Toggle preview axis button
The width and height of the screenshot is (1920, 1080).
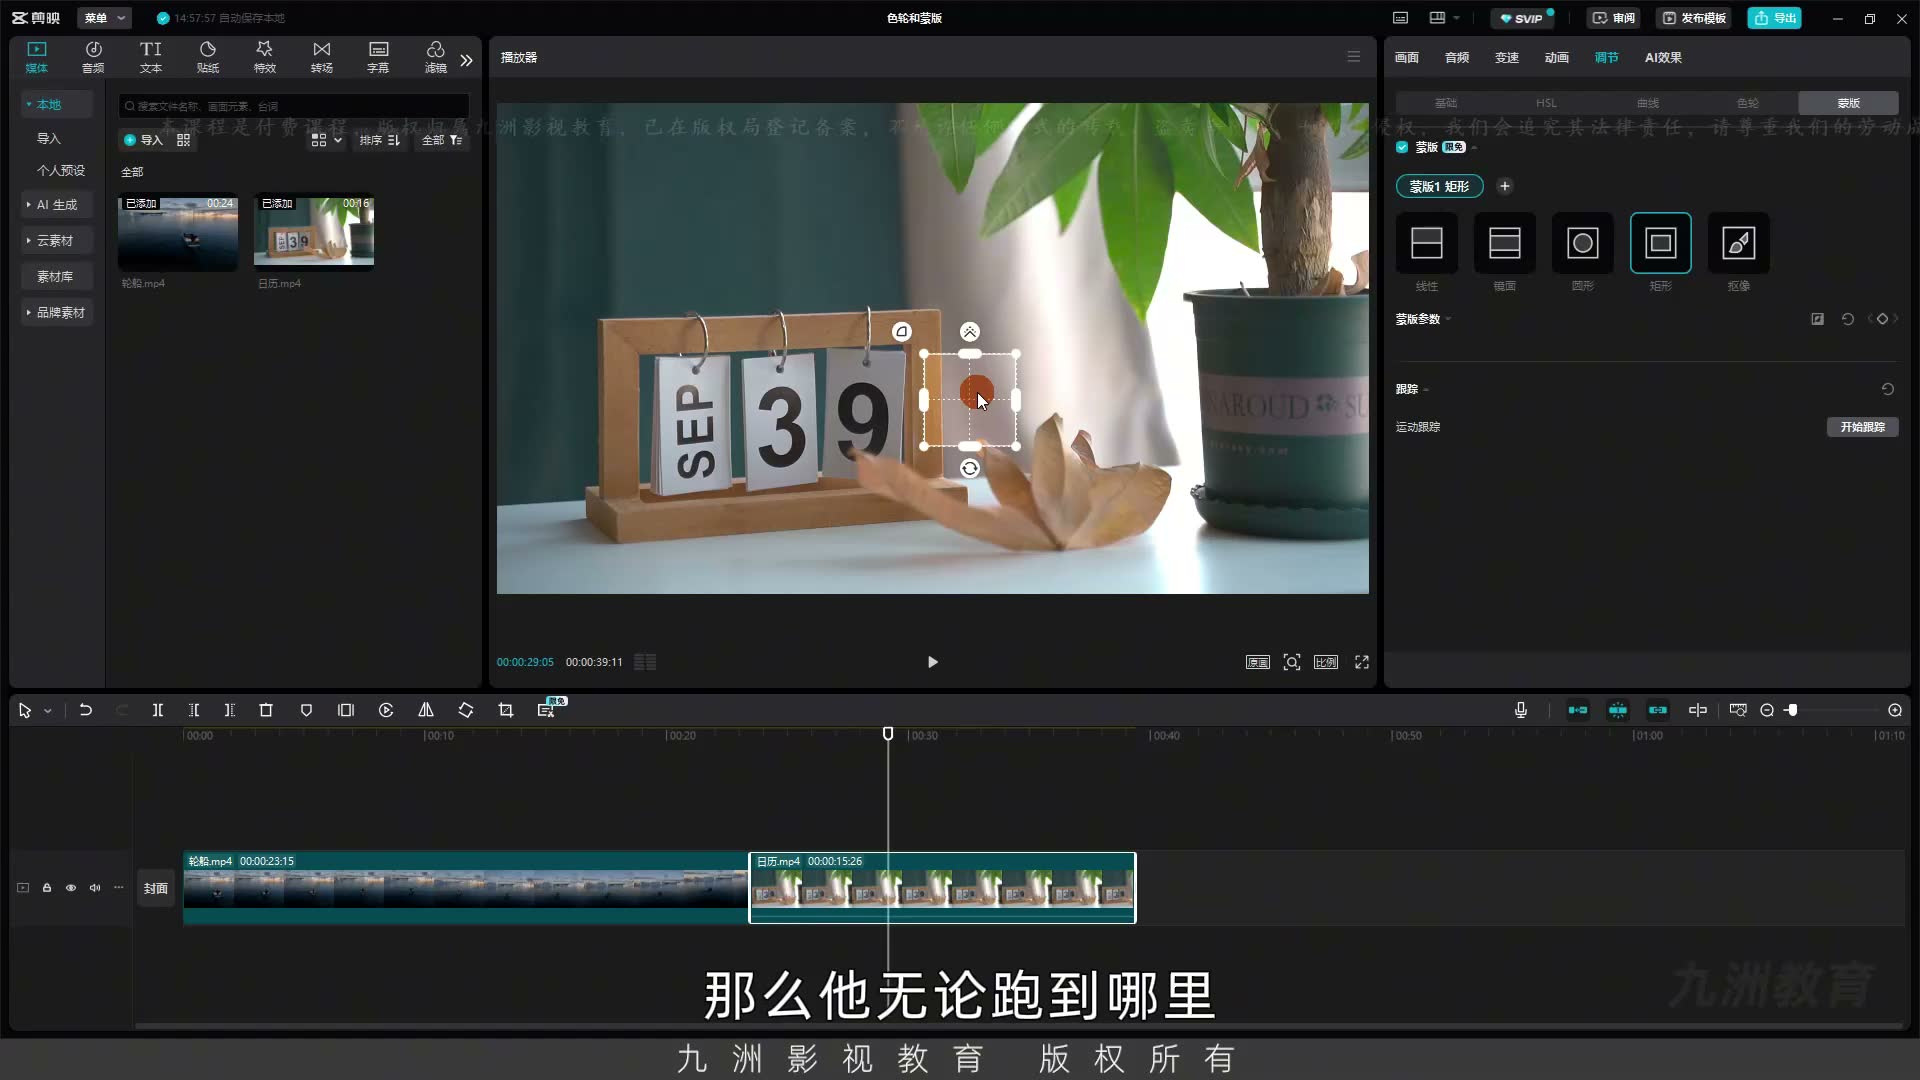point(1698,710)
